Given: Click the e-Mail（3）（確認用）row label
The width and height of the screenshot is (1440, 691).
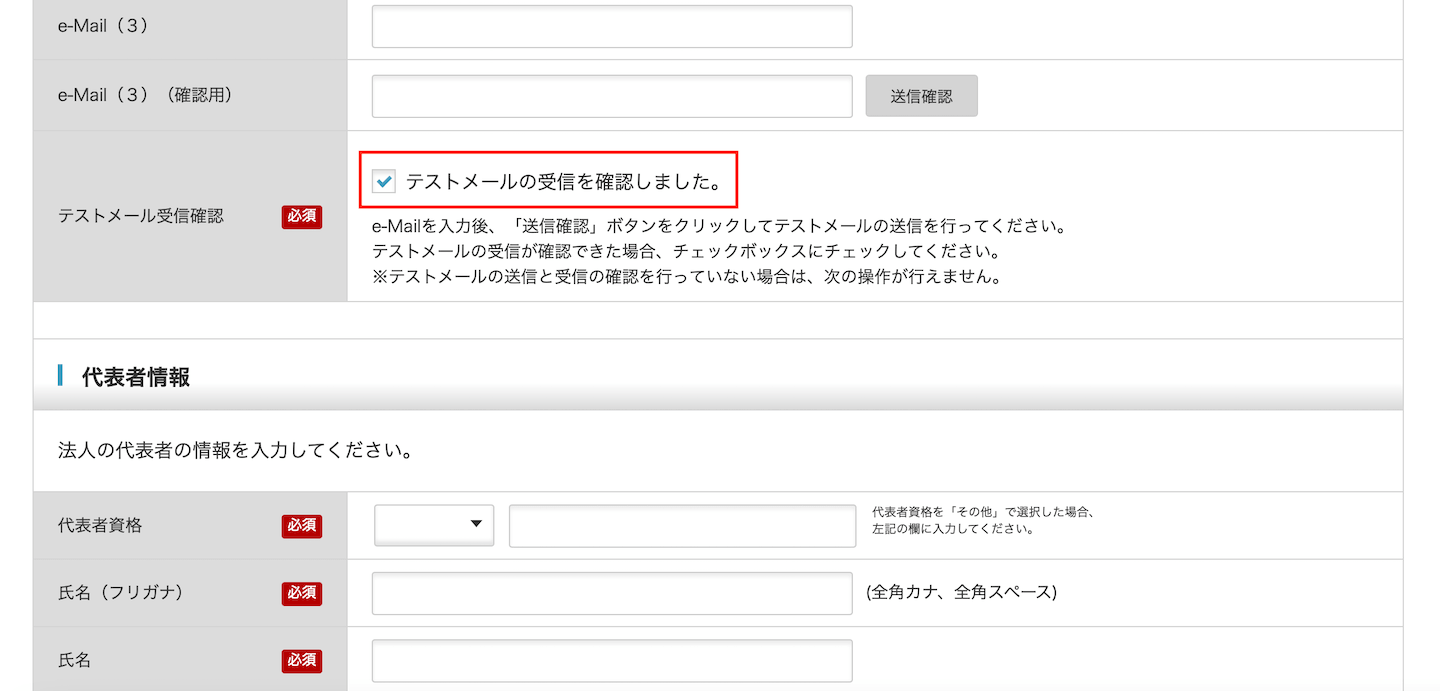Looking at the screenshot, I should tap(145, 95).
